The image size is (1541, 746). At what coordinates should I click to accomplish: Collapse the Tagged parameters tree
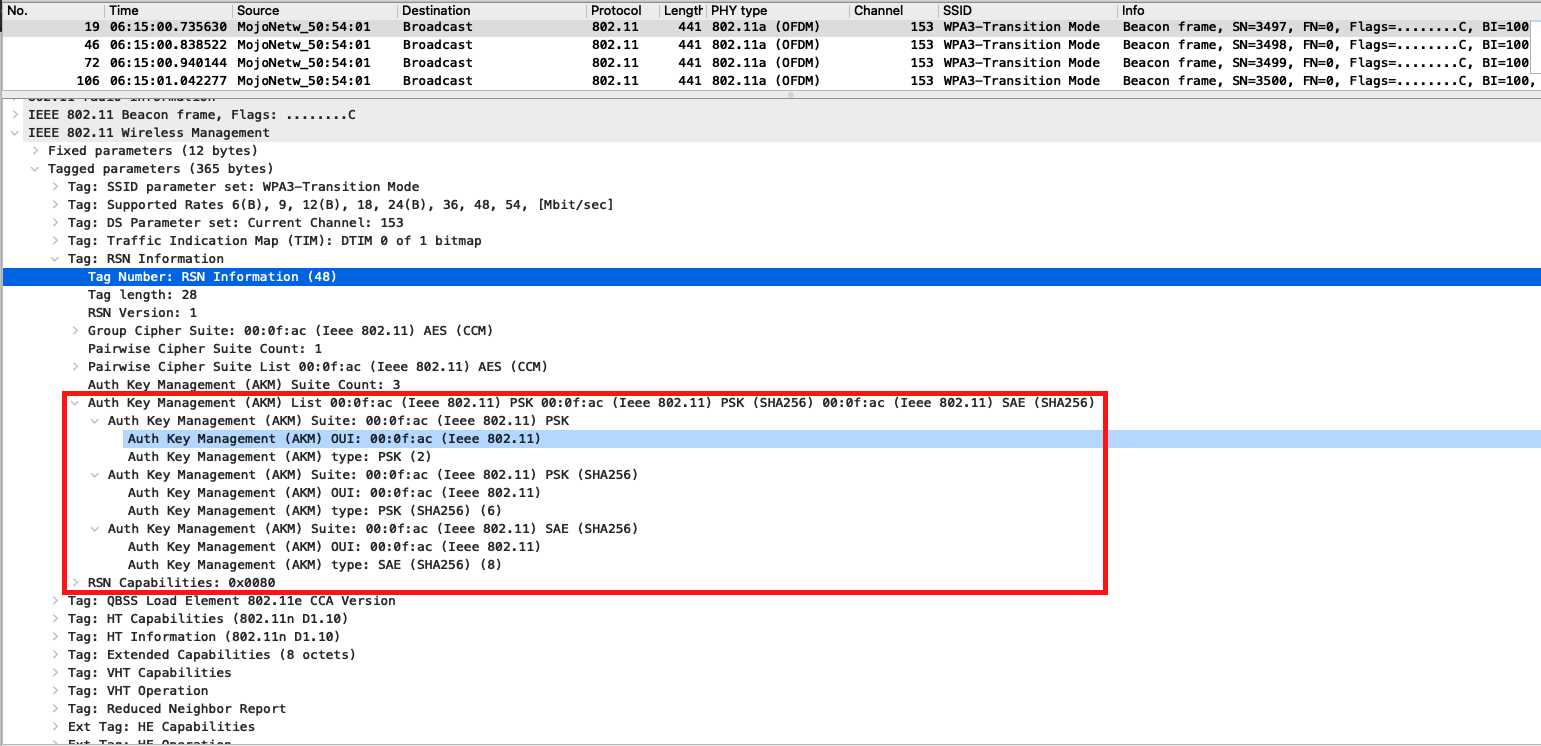click(36, 168)
